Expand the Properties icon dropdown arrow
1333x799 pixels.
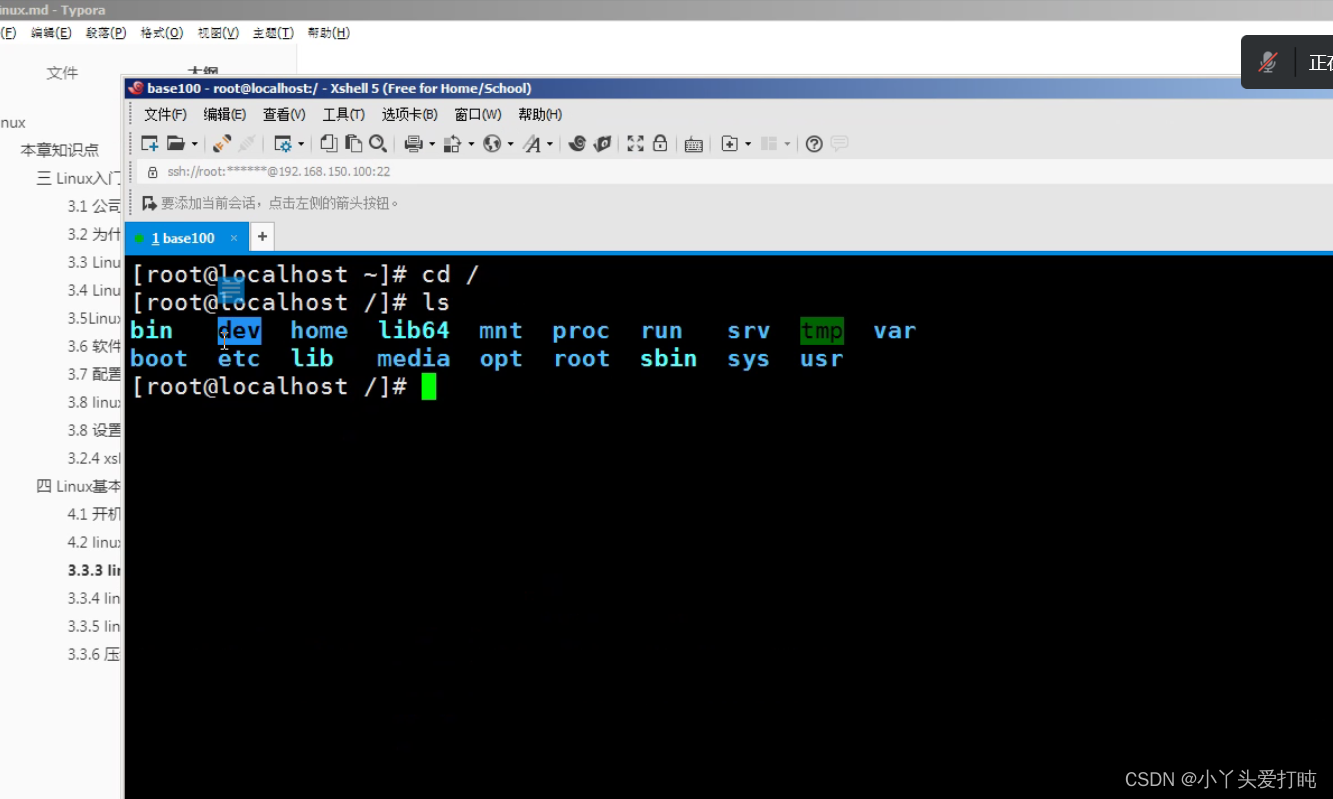pos(301,144)
